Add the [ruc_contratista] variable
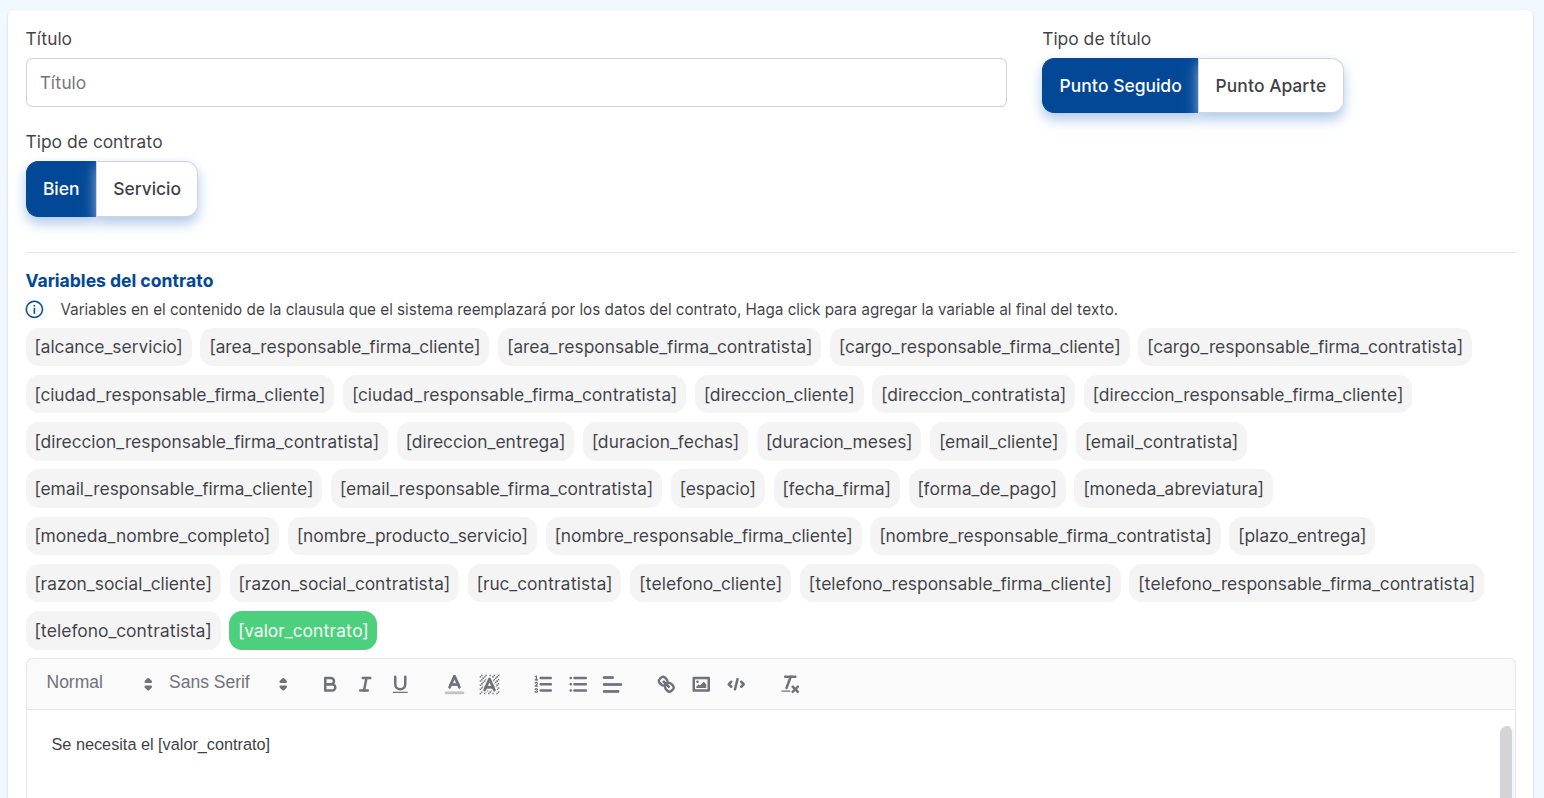The image size is (1544, 798). 544,584
